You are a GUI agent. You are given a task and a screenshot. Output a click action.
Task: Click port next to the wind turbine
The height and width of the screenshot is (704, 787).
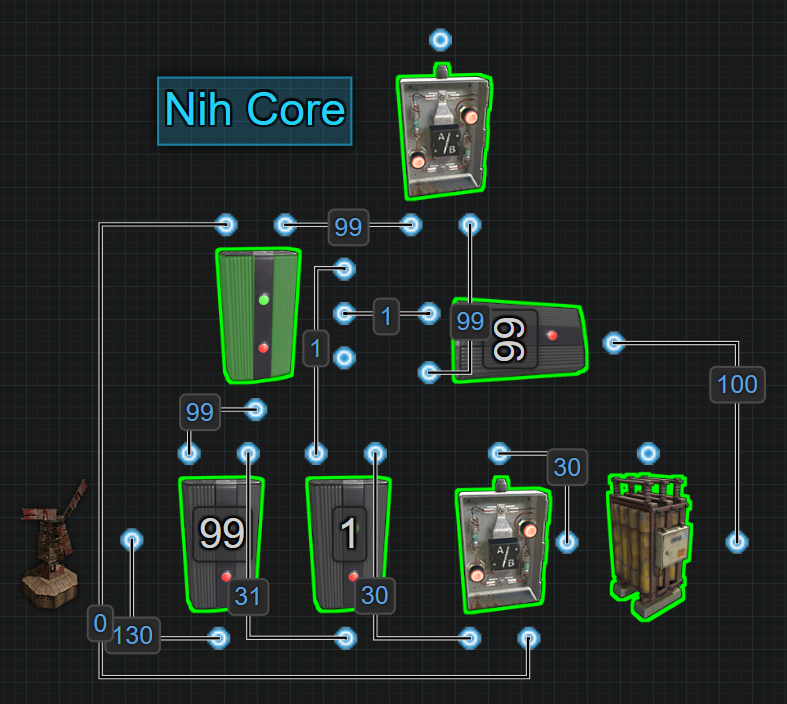click(x=132, y=540)
